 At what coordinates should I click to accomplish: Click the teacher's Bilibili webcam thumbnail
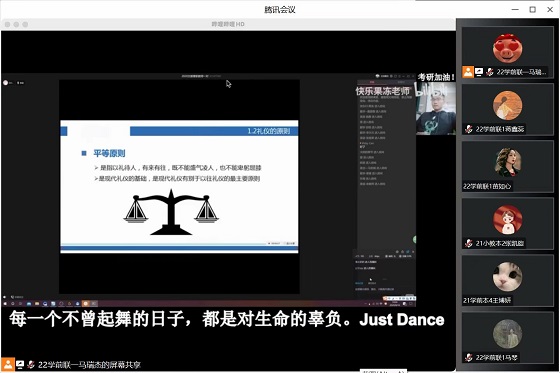pos(436,108)
